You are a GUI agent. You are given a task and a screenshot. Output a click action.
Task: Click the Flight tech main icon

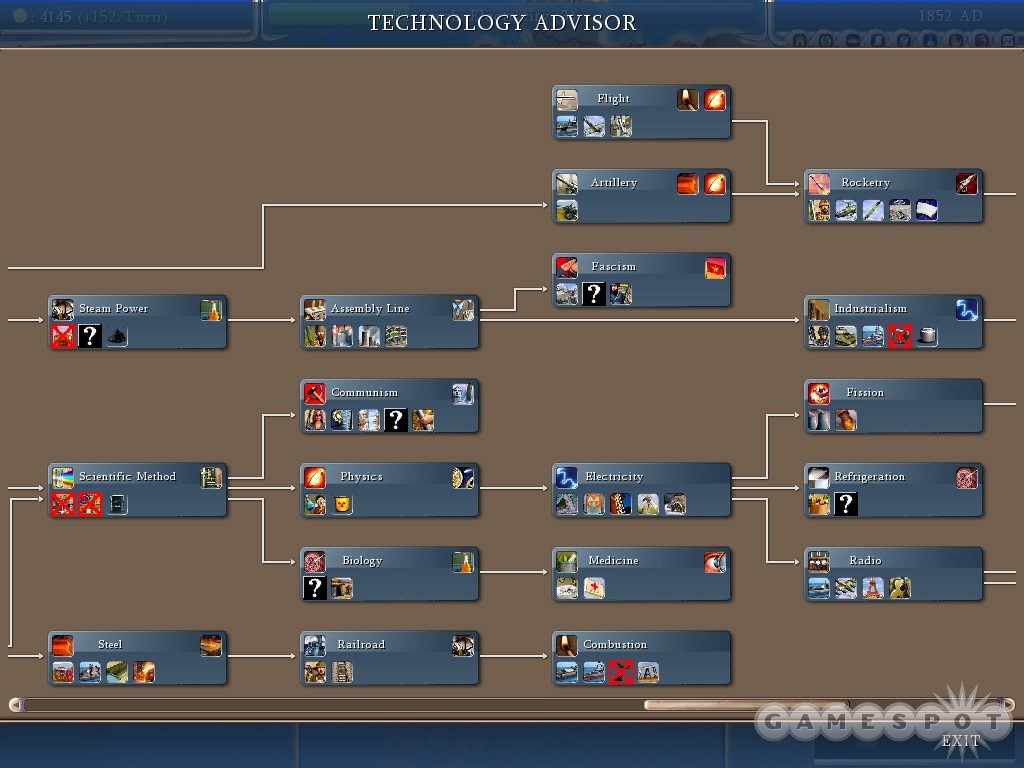(x=567, y=100)
